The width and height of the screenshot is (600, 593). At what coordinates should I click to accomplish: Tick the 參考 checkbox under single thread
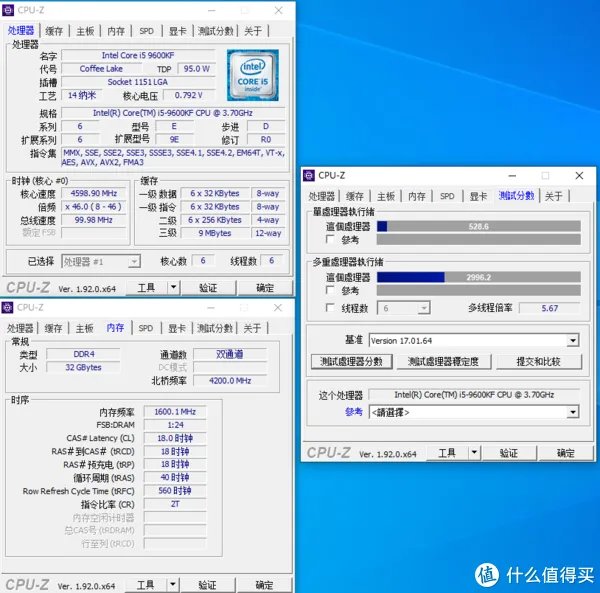click(330, 239)
